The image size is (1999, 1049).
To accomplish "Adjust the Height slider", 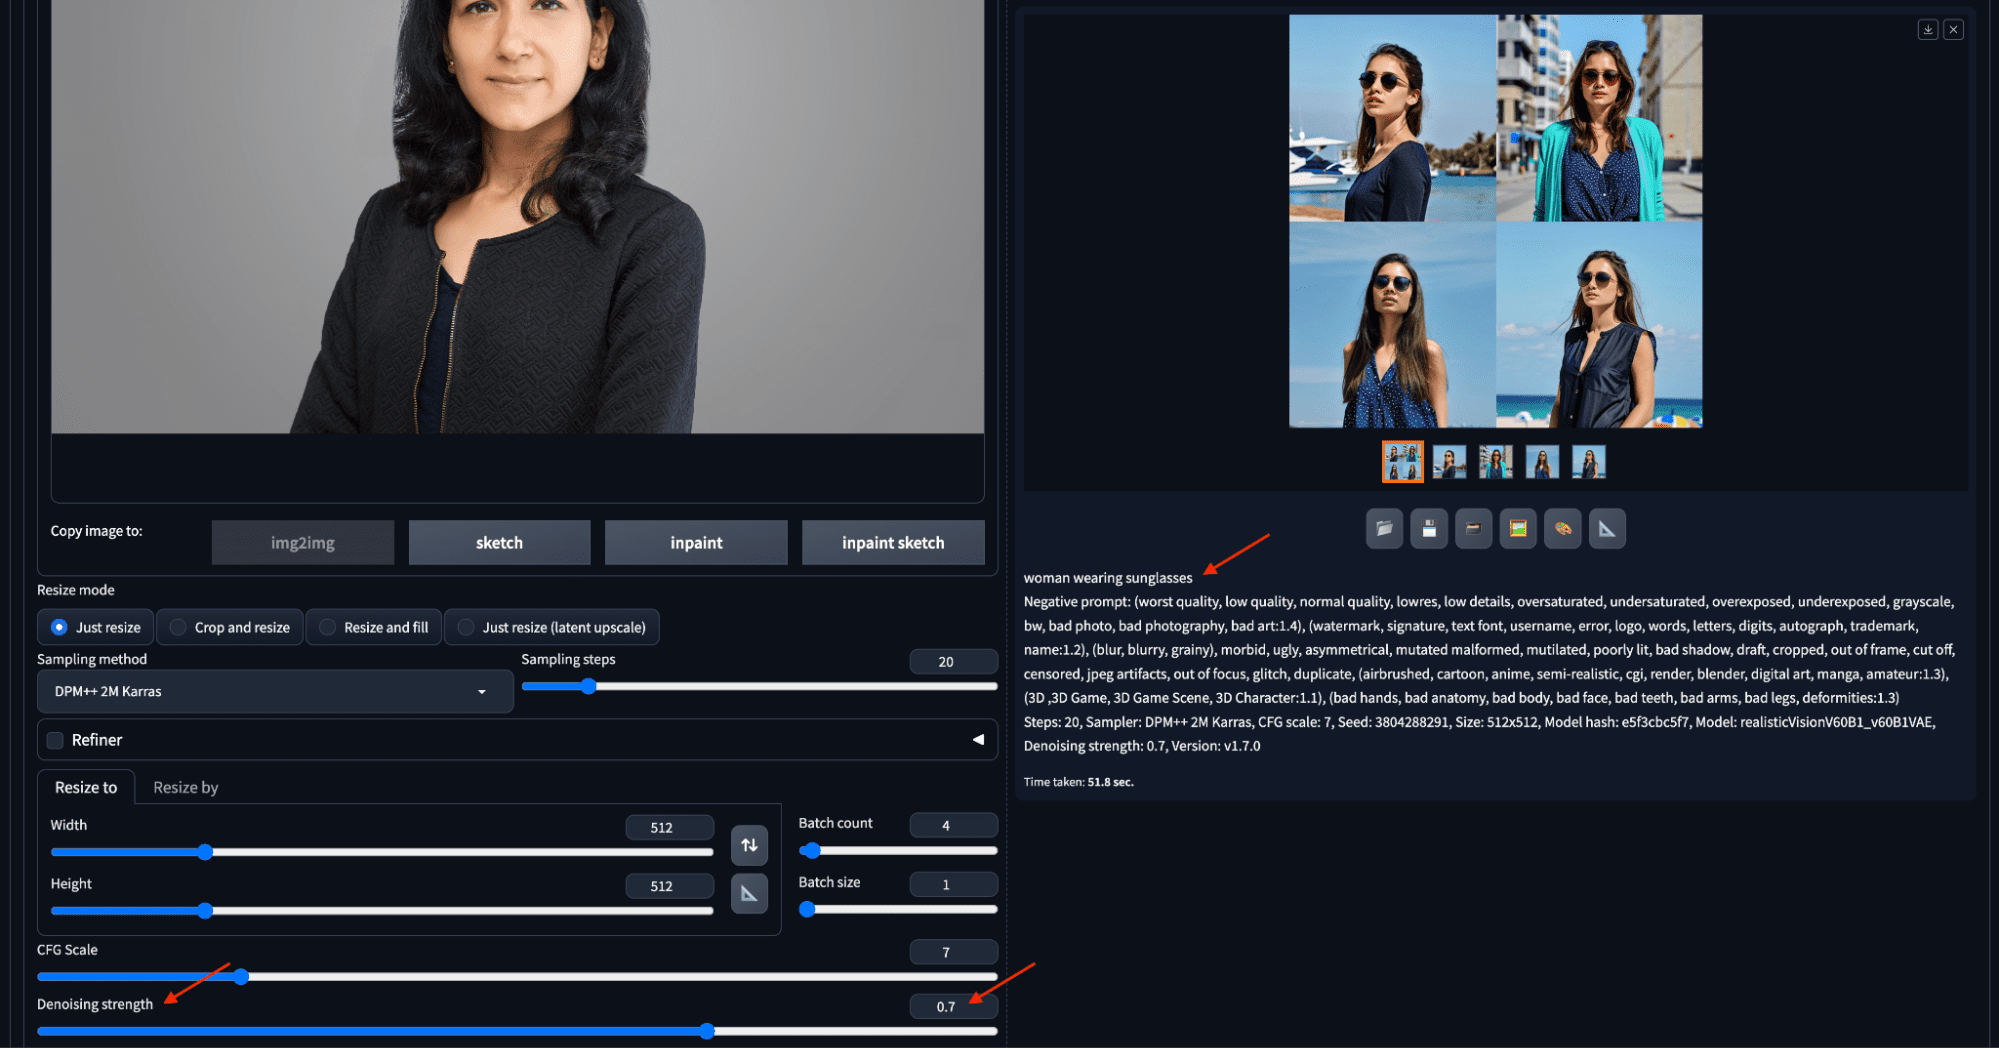I will [x=382, y=911].
